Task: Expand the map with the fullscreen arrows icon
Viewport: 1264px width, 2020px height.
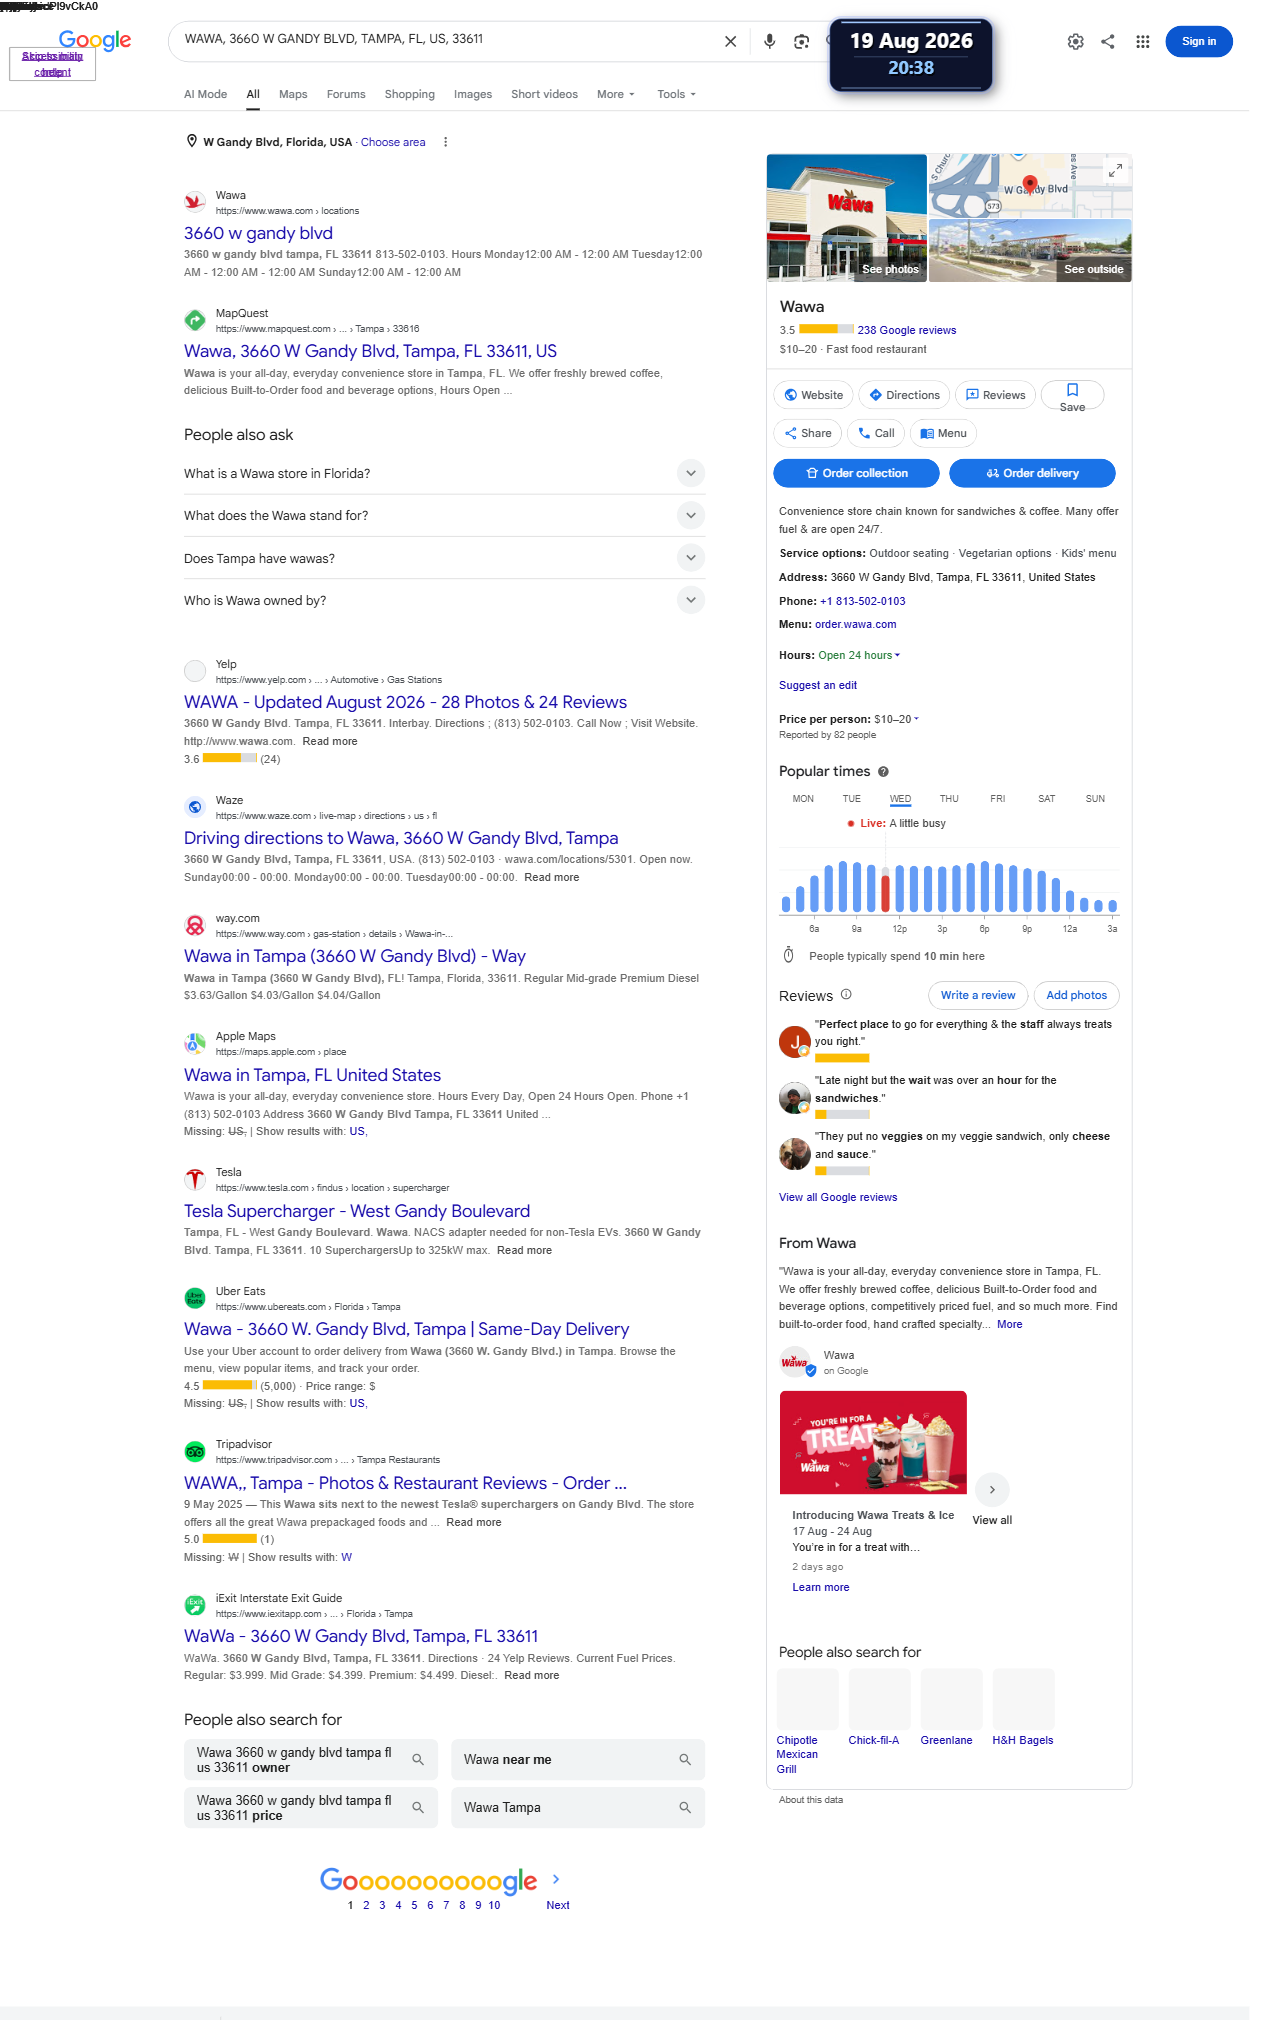Action: (1114, 171)
